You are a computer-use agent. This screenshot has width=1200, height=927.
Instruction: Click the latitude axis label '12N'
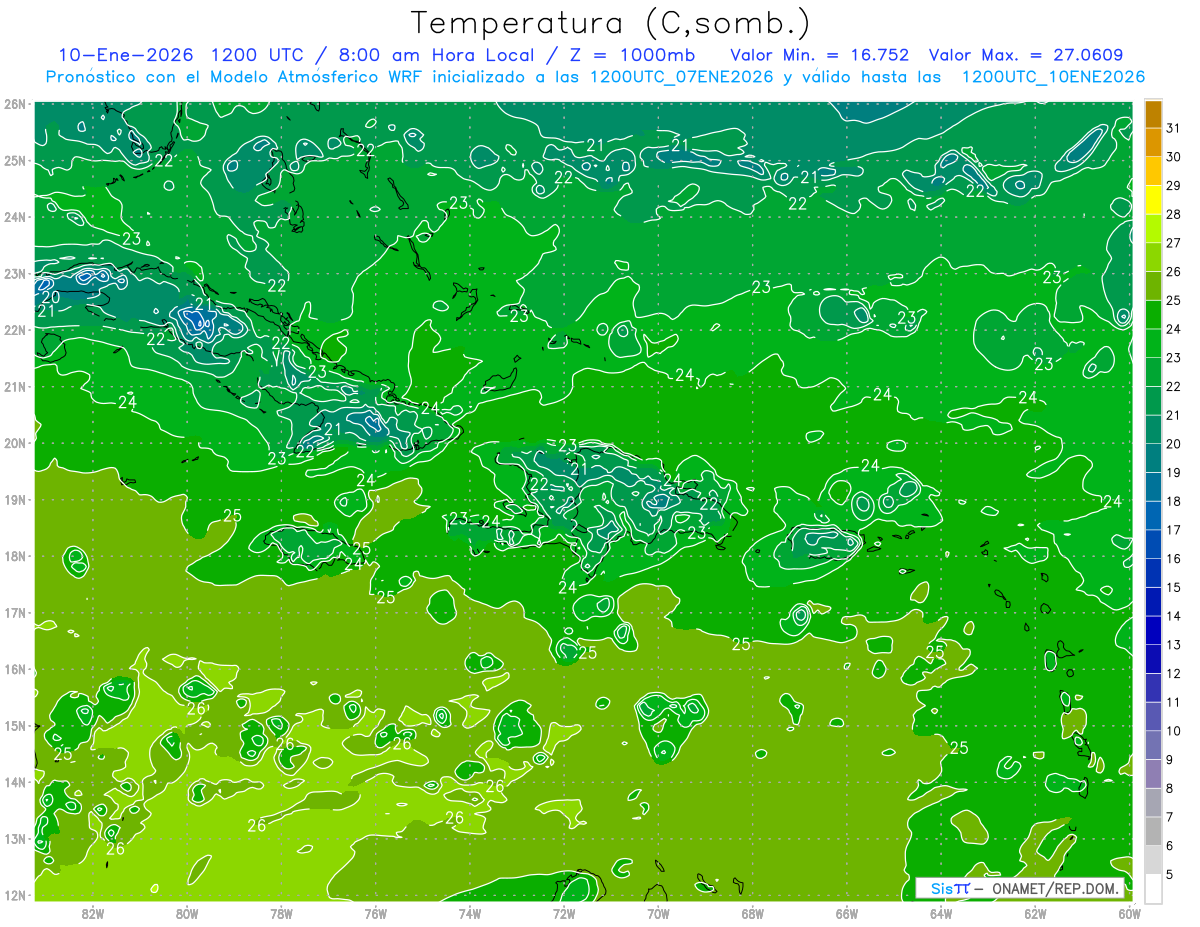[x=15, y=895]
